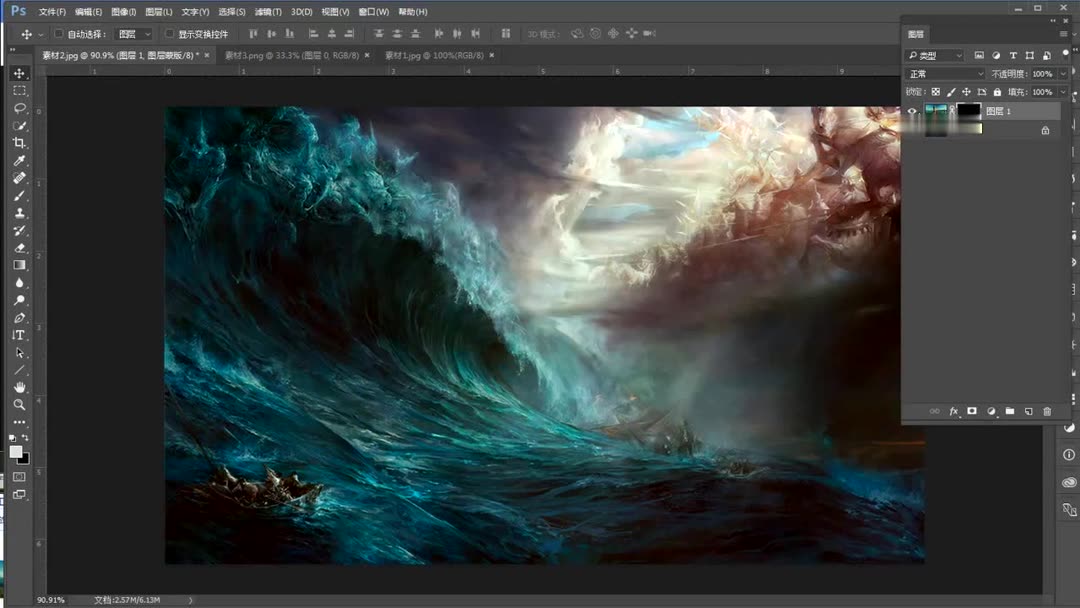Viewport: 1080px width, 608px height.
Task: Open the layer styles fx menu
Action: click(x=954, y=411)
